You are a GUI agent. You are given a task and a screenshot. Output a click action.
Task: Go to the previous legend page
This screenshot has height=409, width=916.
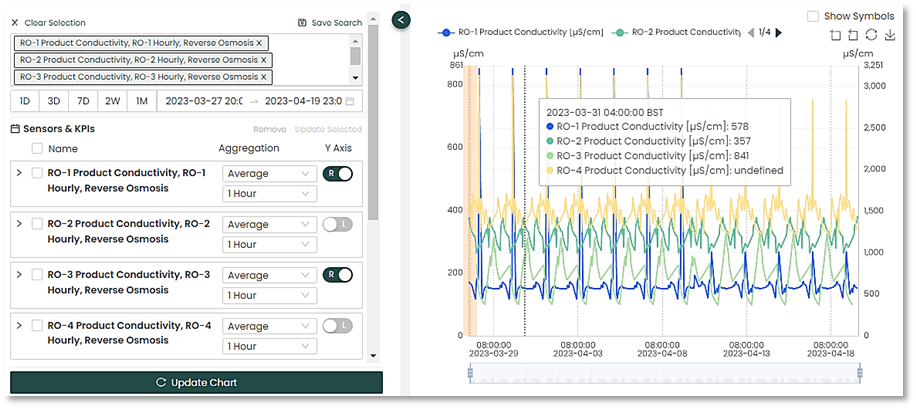751,33
